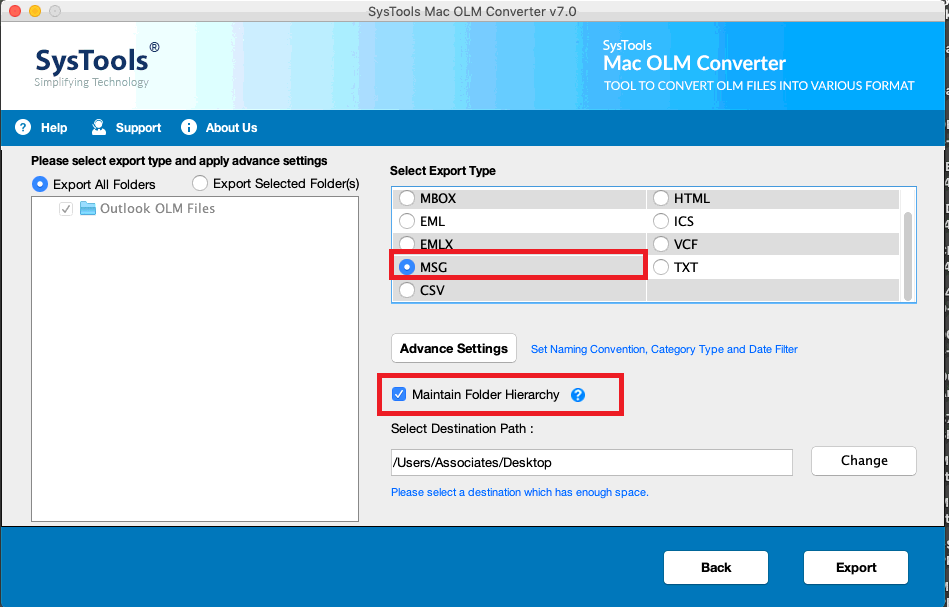Choose EMLX export type
The height and width of the screenshot is (607, 949).
click(407, 243)
